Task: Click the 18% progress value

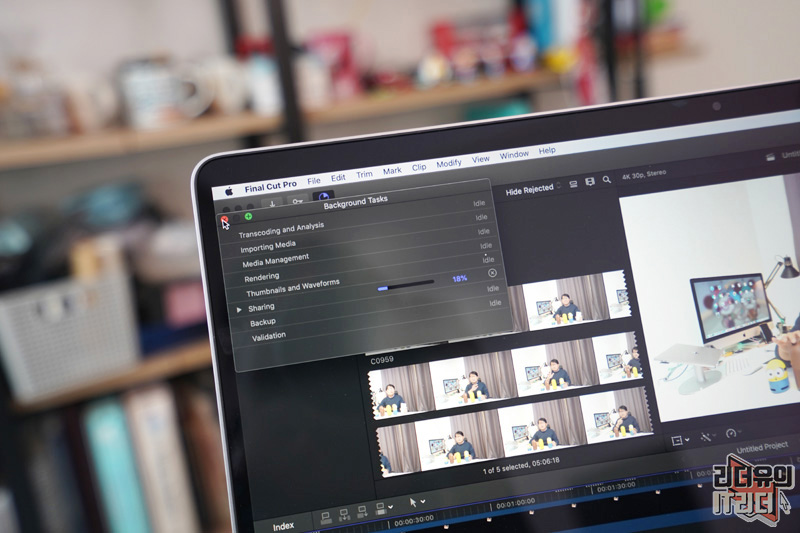Action: 459,278
